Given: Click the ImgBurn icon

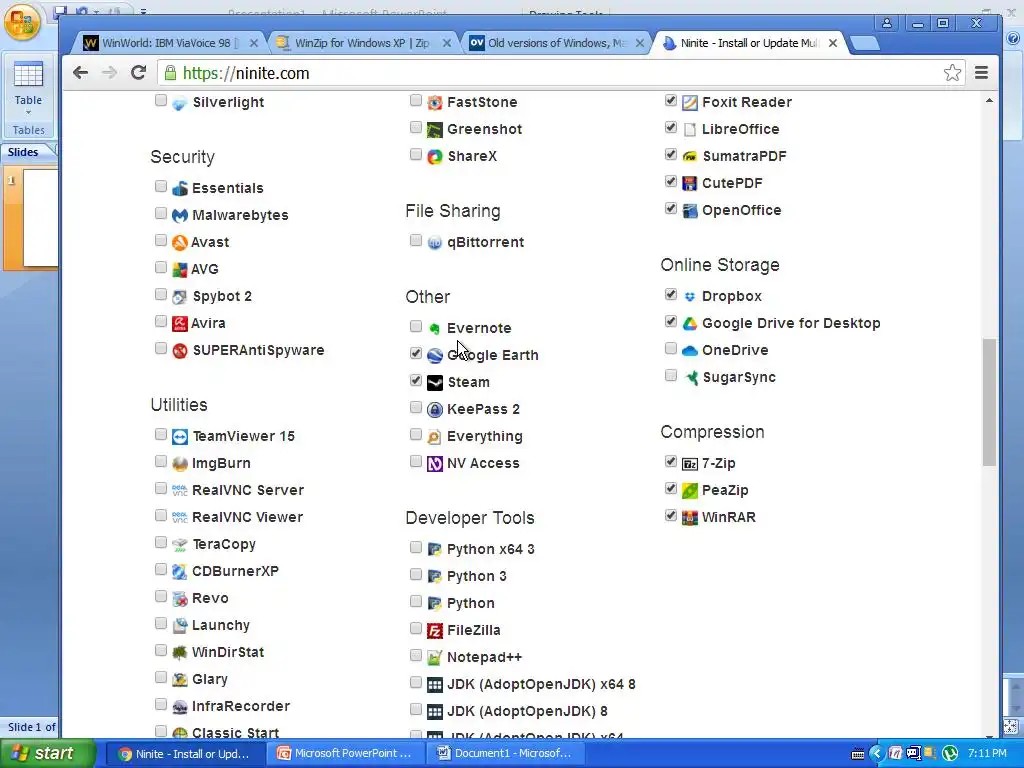Looking at the screenshot, I should [180, 464].
